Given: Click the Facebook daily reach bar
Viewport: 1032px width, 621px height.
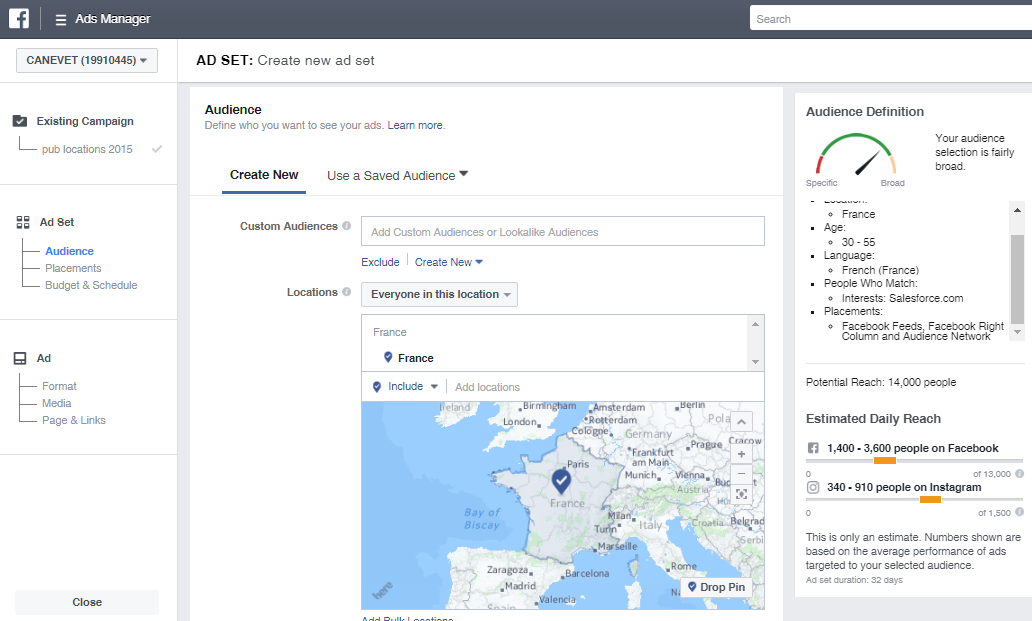Looking at the screenshot, I should (x=915, y=460).
